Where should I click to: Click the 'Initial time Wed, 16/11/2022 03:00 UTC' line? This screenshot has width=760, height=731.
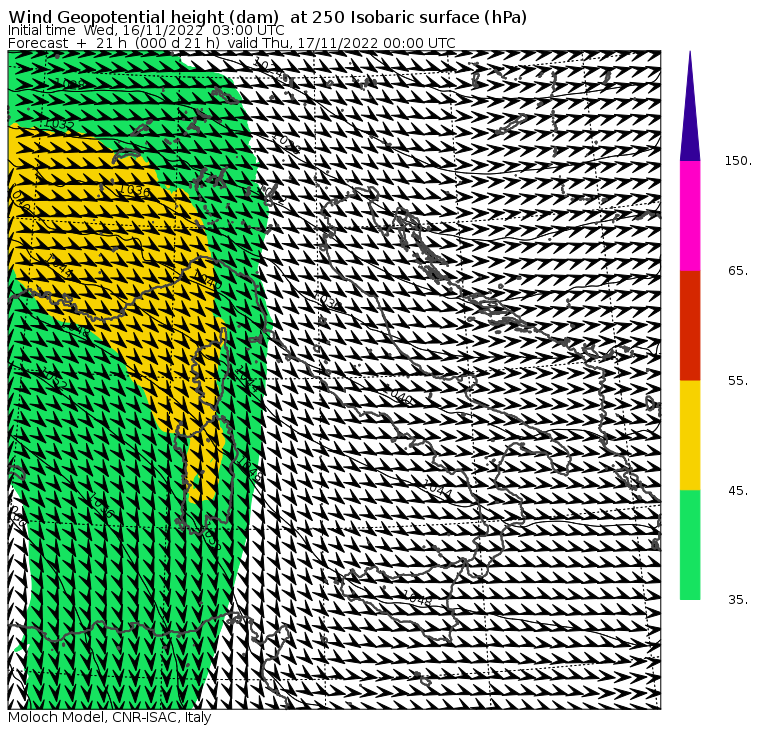tap(146, 30)
